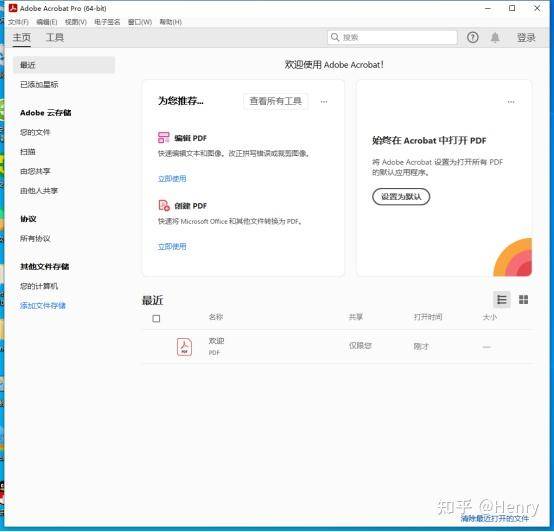Select 最近 in the sidebar
Viewport: 554px width, 532px height.
[x=64, y=65]
